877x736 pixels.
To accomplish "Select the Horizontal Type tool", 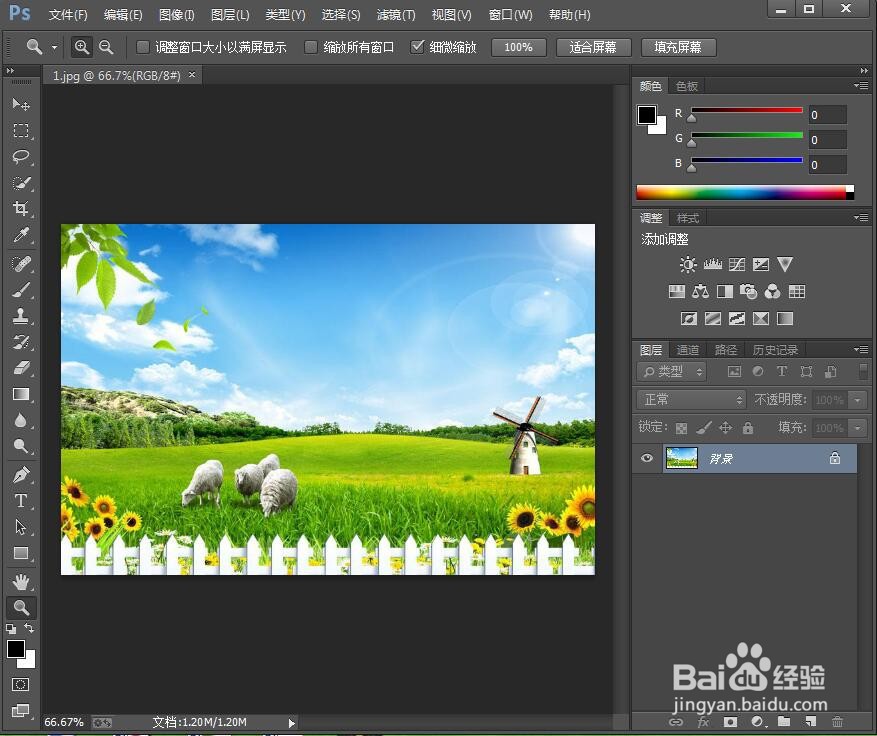I will [x=21, y=501].
